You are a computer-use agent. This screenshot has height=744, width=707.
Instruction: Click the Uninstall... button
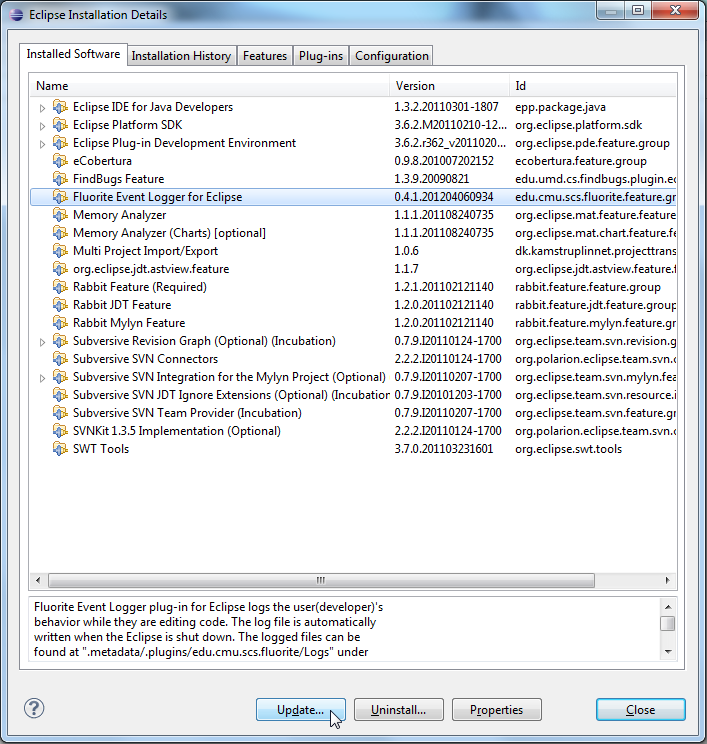[398, 710]
